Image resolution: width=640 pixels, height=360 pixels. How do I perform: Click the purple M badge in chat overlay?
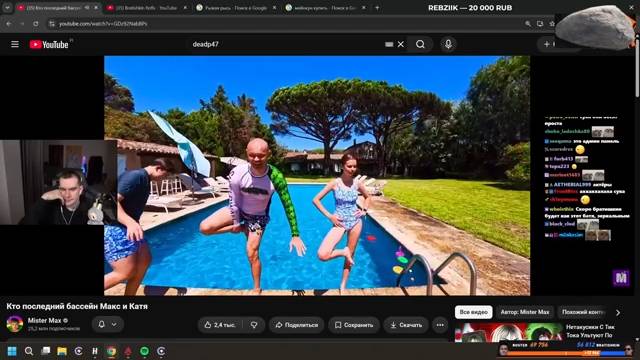621,278
